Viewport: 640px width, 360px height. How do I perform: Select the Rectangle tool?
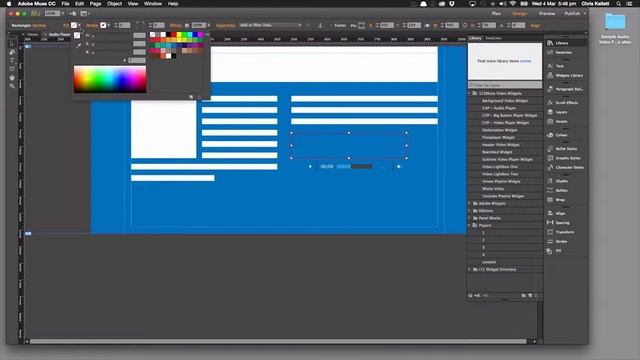tap(12, 69)
